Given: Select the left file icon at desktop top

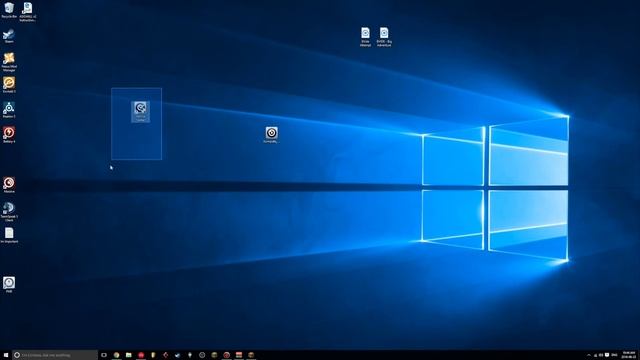Looking at the screenshot, I should point(365,37).
